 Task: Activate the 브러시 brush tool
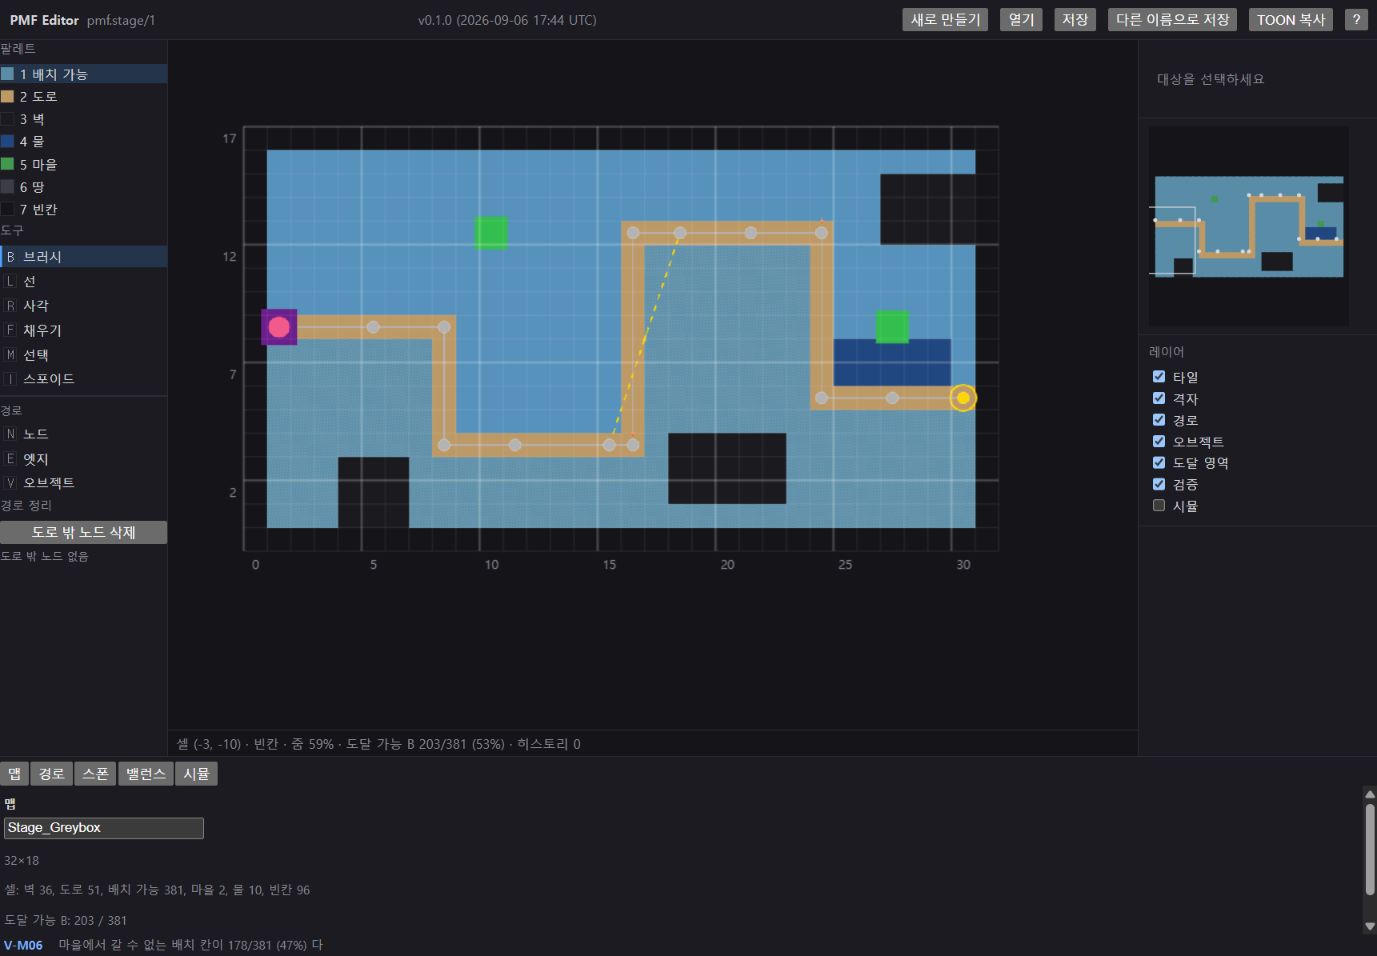83,257
